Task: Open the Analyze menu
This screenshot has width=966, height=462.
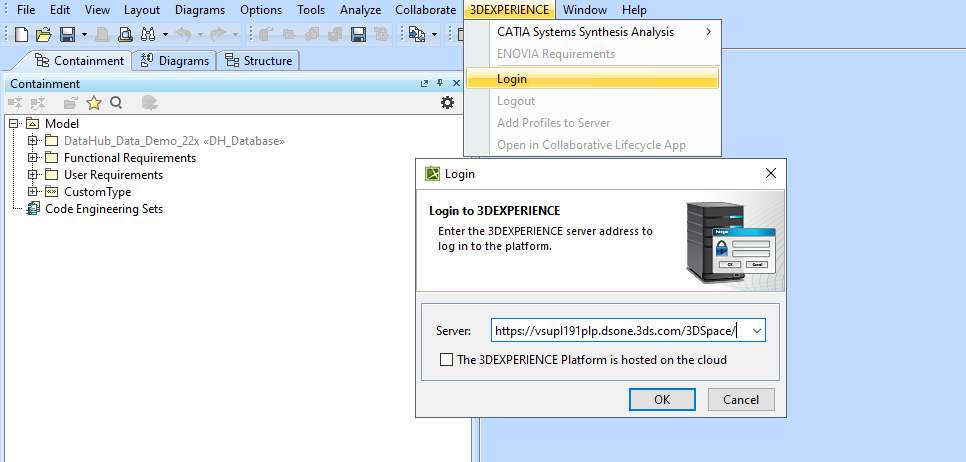Action: (360, 10)
